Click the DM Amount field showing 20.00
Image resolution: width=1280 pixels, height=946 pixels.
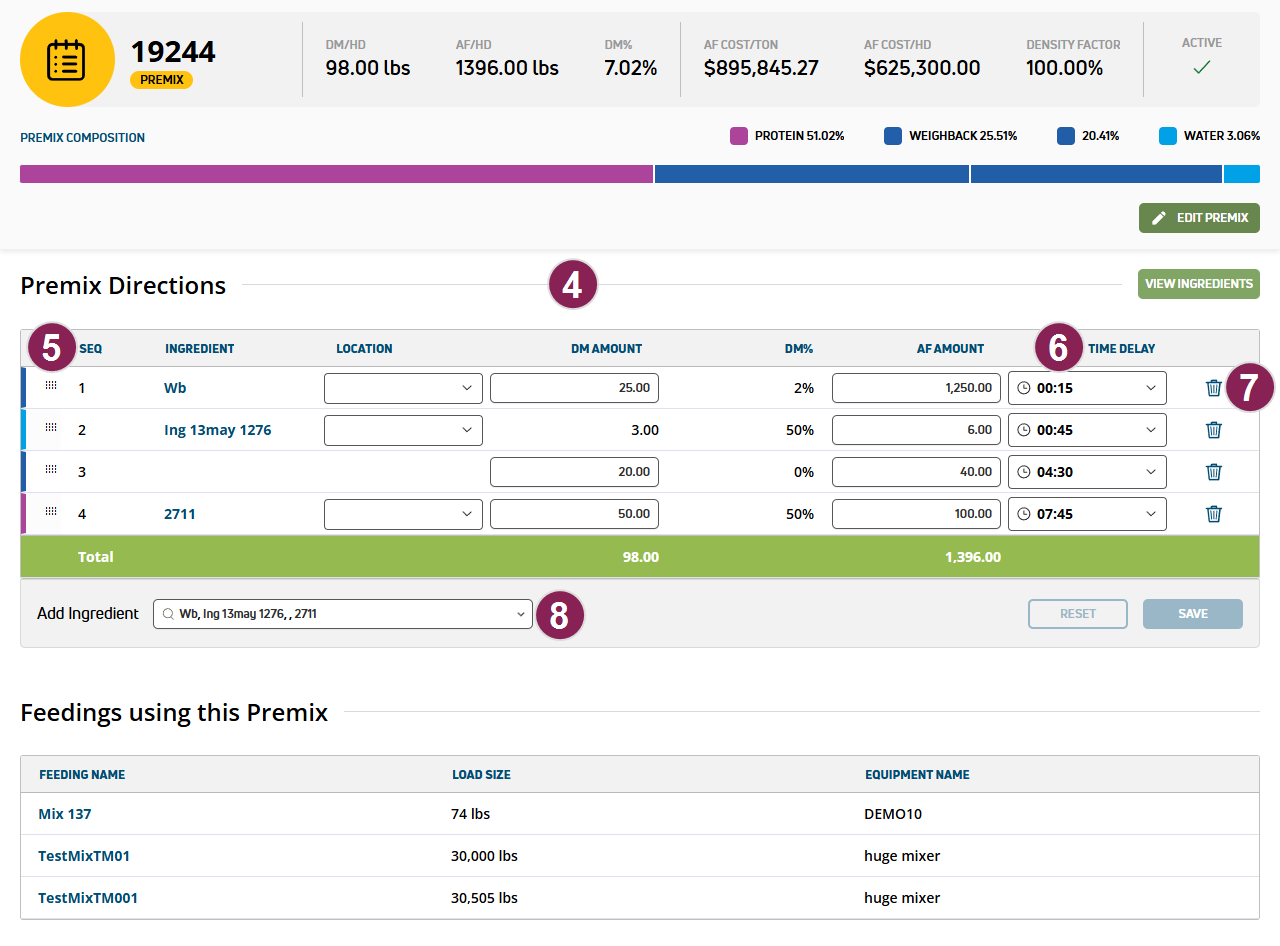(x=574, y=472)
